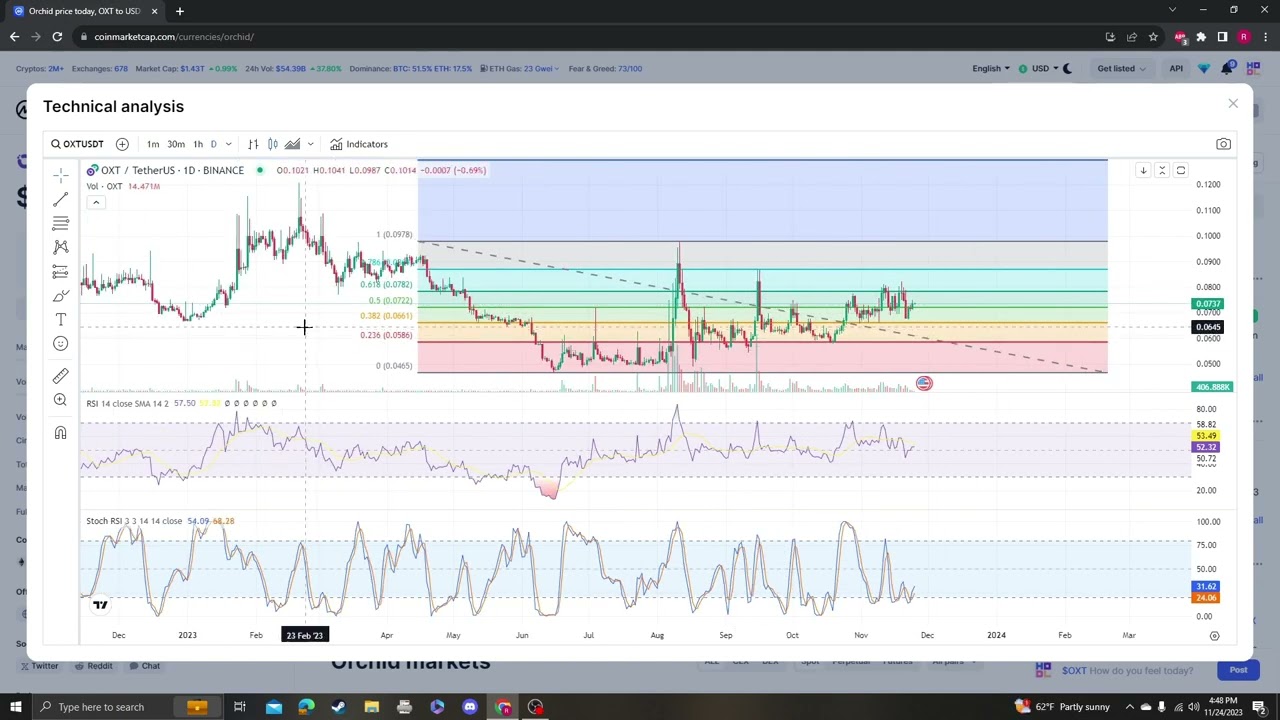Click the down-arrow pane button

1143,170
